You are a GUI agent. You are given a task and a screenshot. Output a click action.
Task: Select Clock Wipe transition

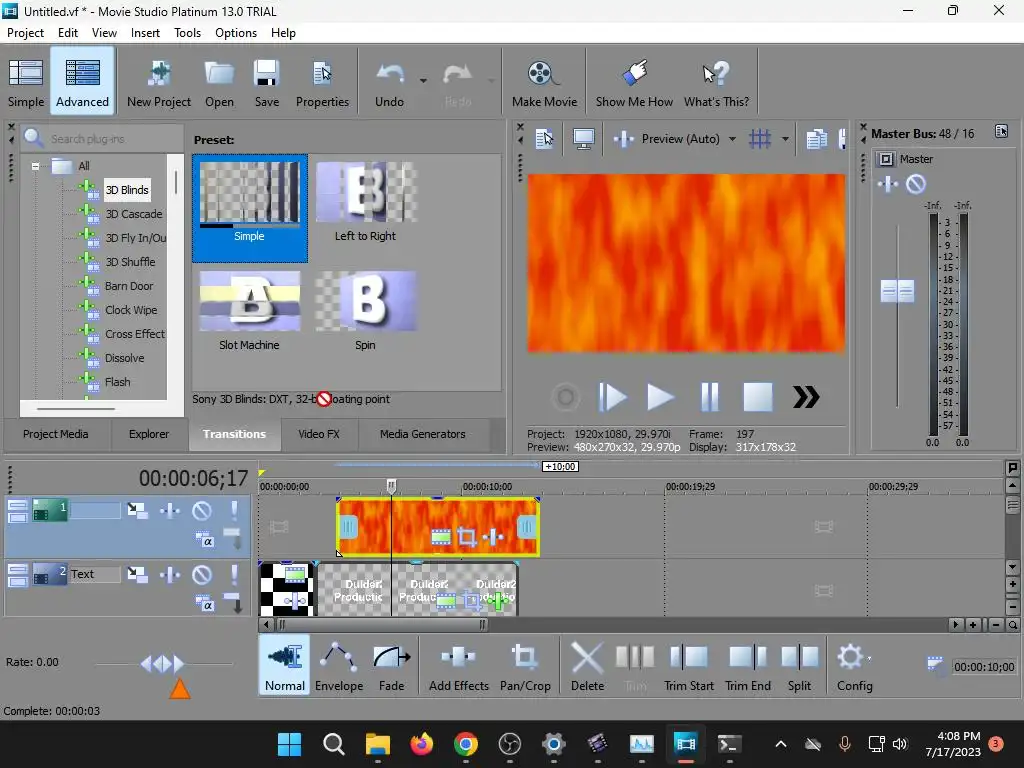click(131, 310)
